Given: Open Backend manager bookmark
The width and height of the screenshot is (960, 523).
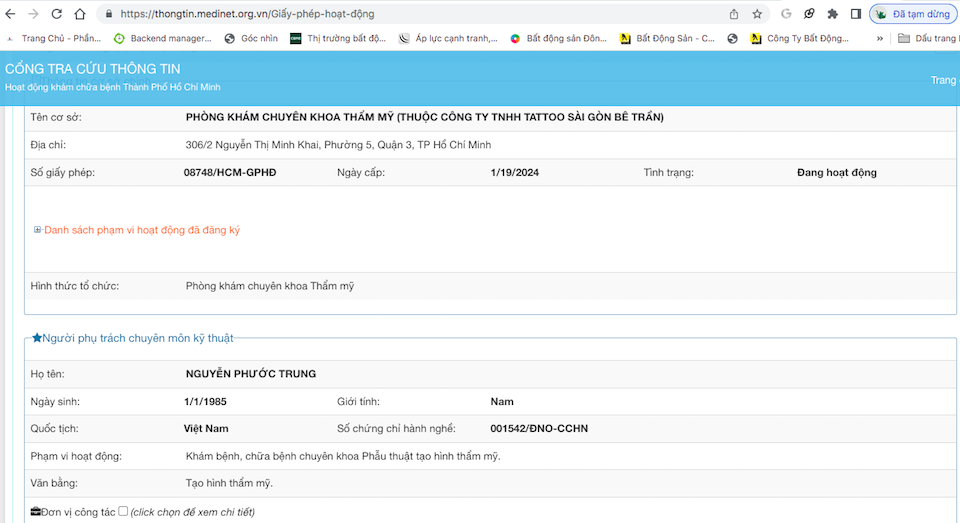Looking at the screenshot, I should point(163,38).
